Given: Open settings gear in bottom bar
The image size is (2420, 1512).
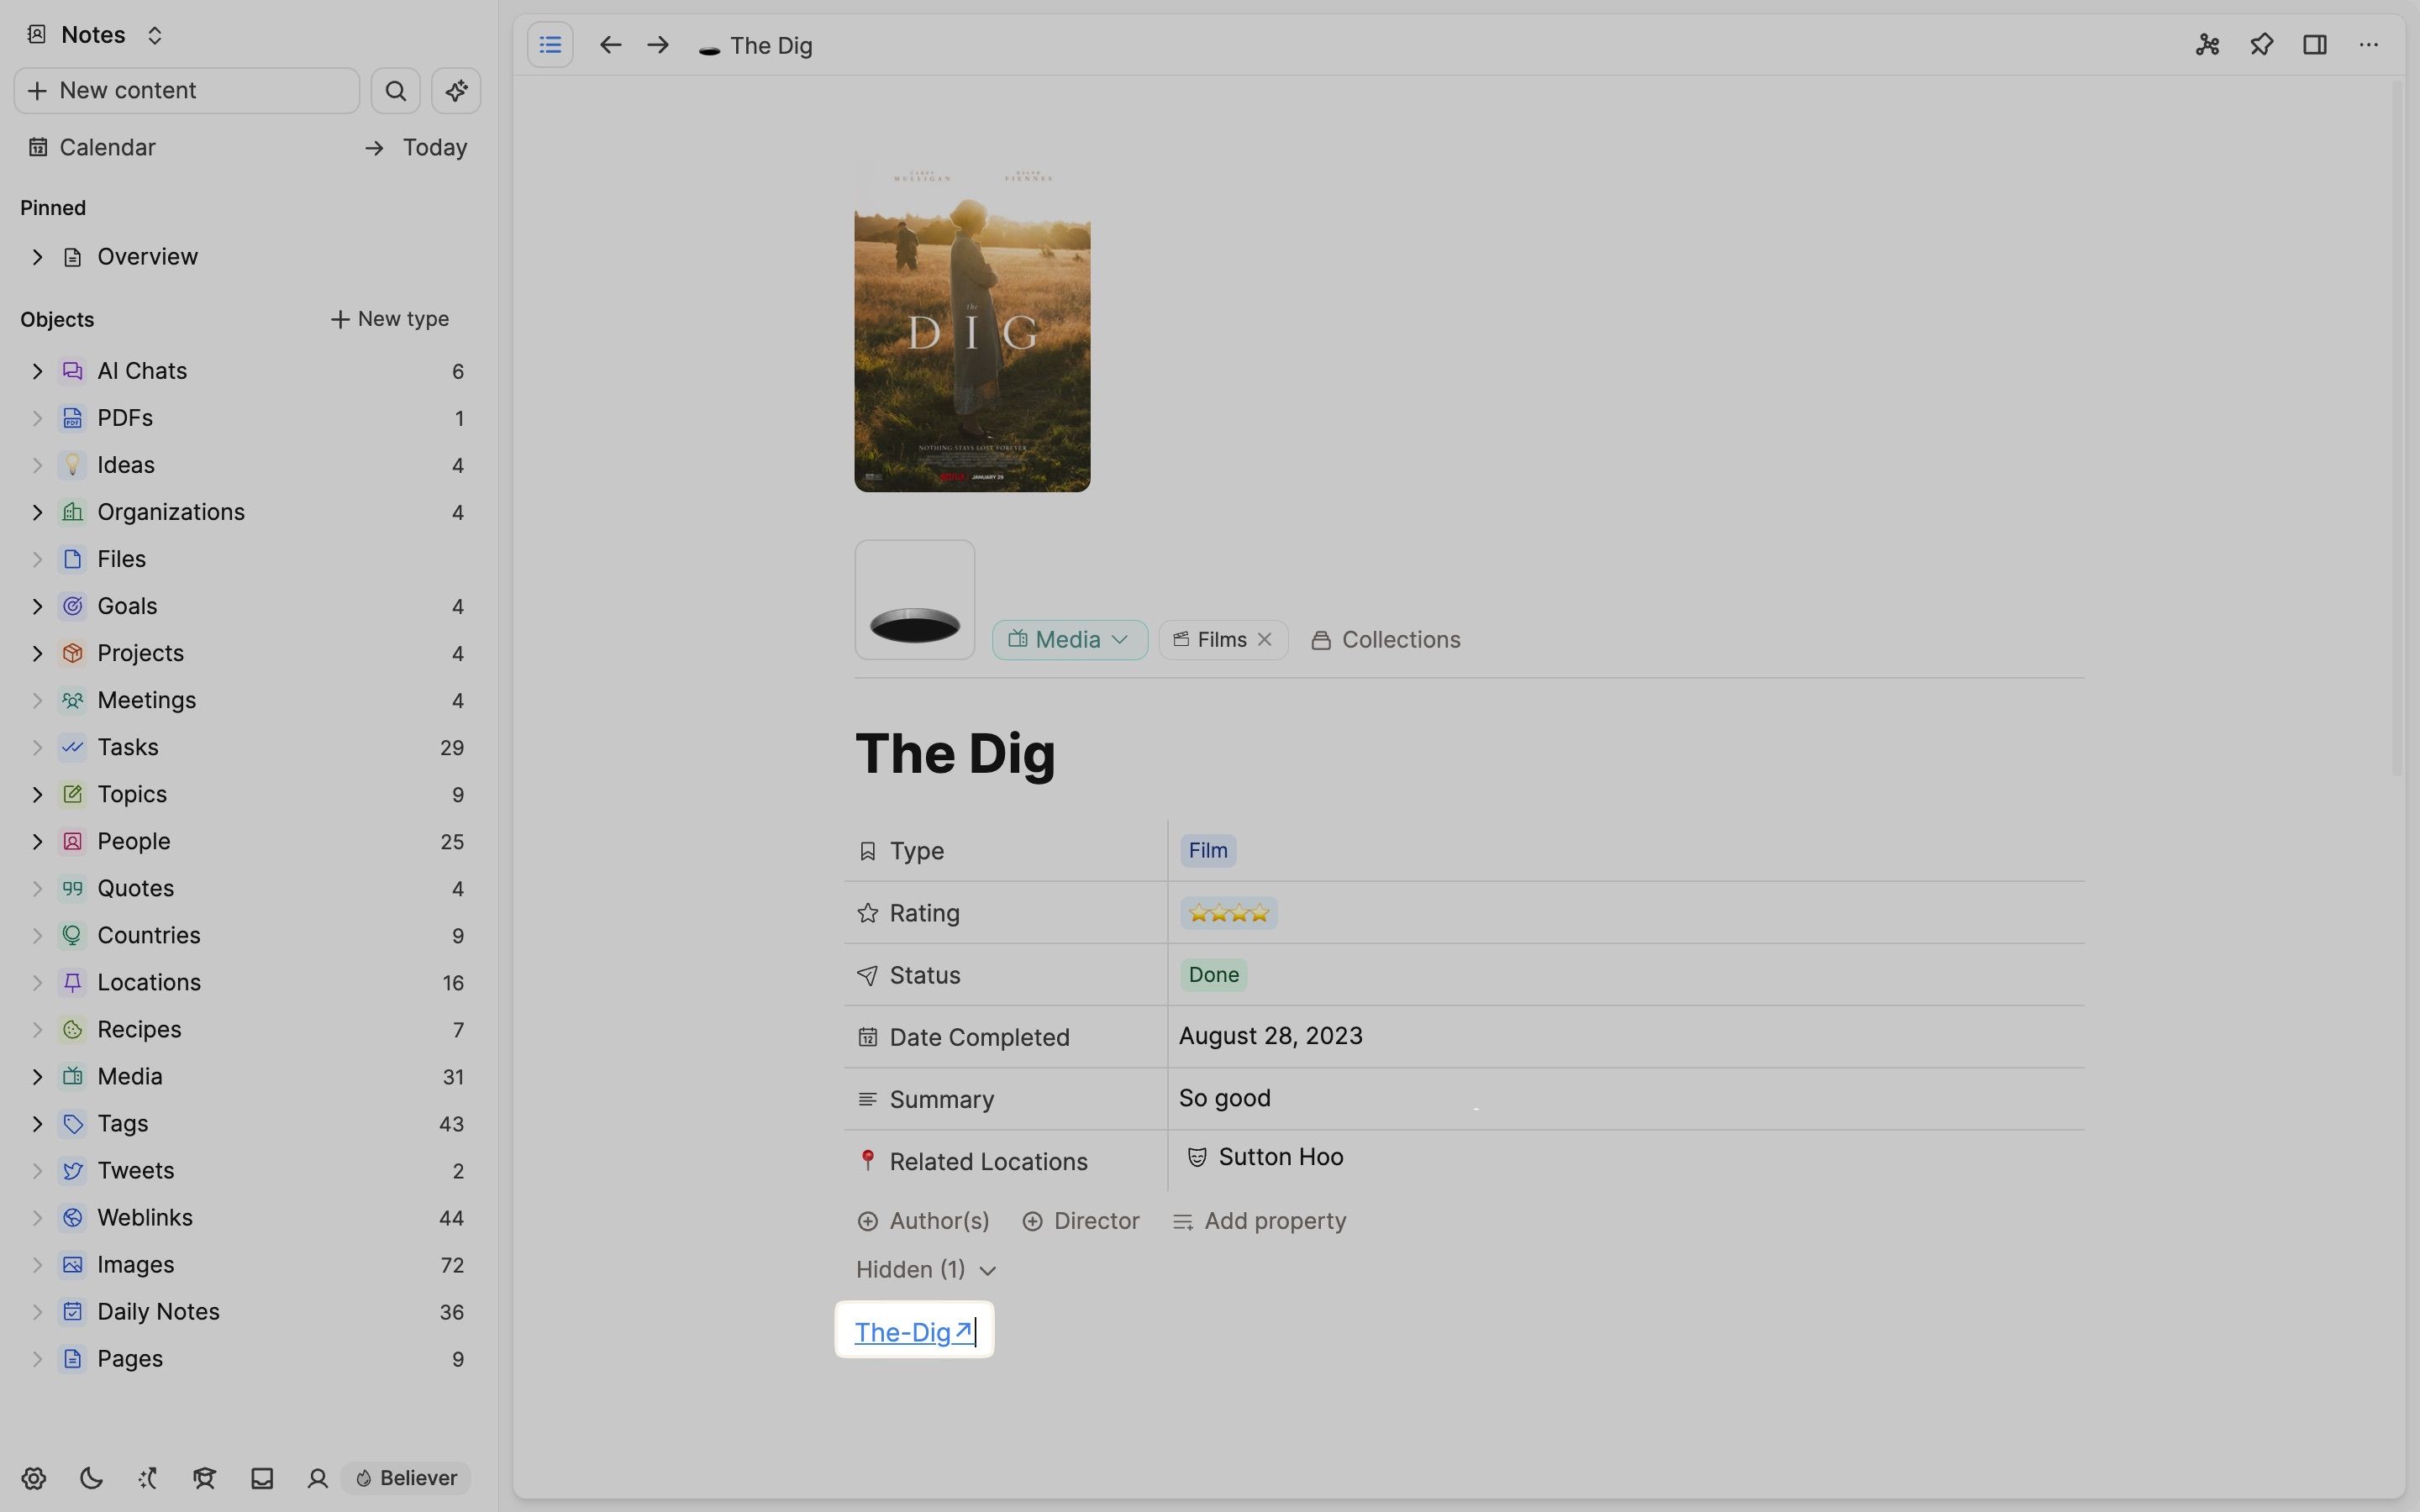Looking at the screenshot, I should click(x=33, y=1478).
